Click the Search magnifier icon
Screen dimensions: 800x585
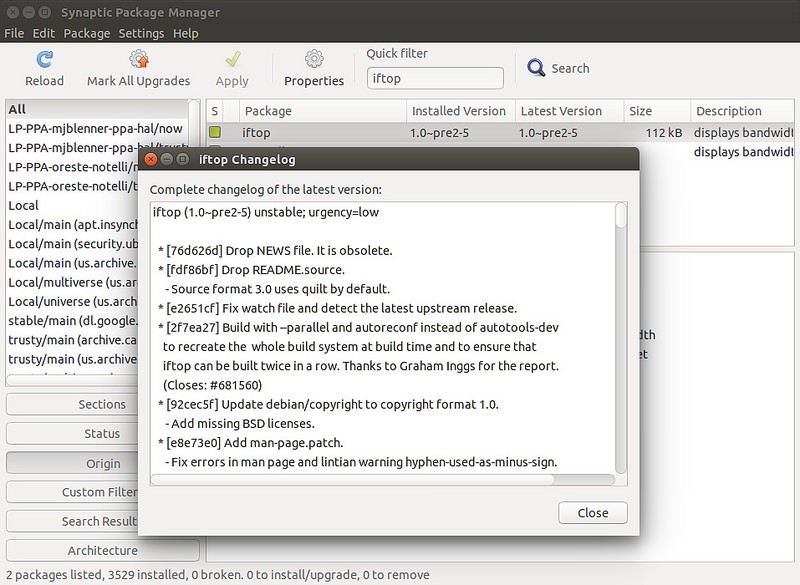click(x=536, y=67)
